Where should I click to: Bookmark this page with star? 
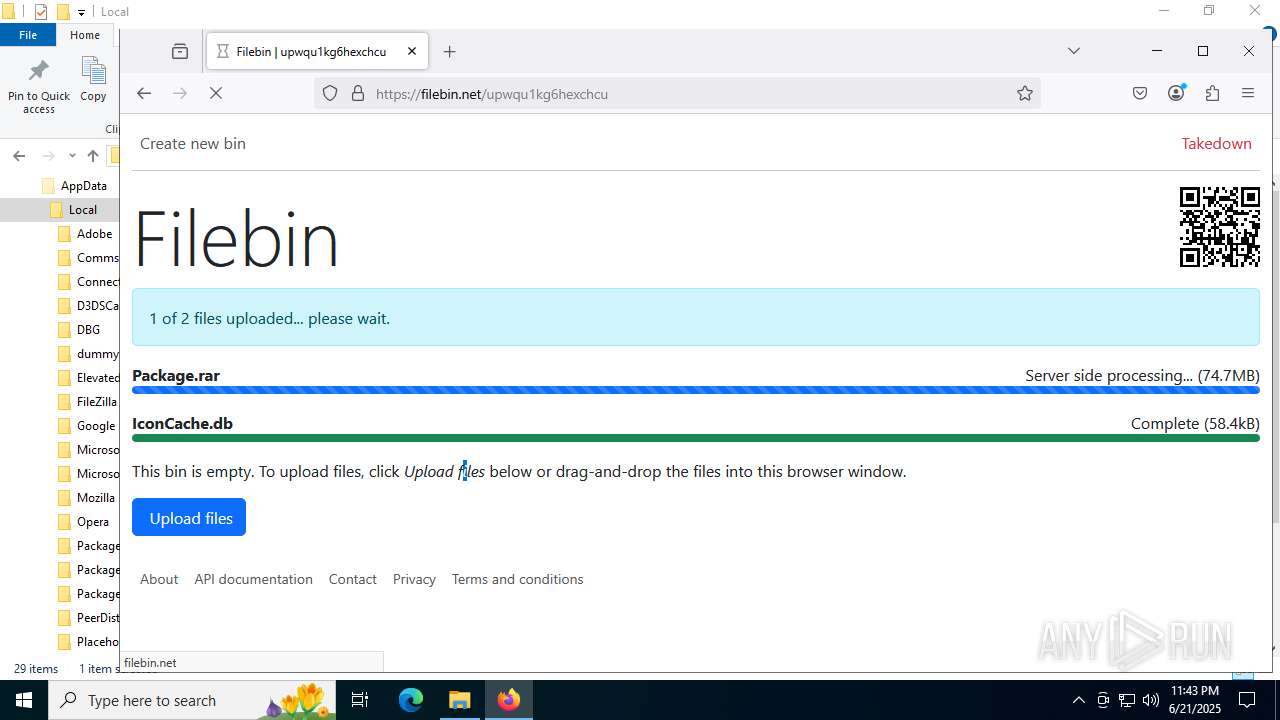click(1025, 93)
